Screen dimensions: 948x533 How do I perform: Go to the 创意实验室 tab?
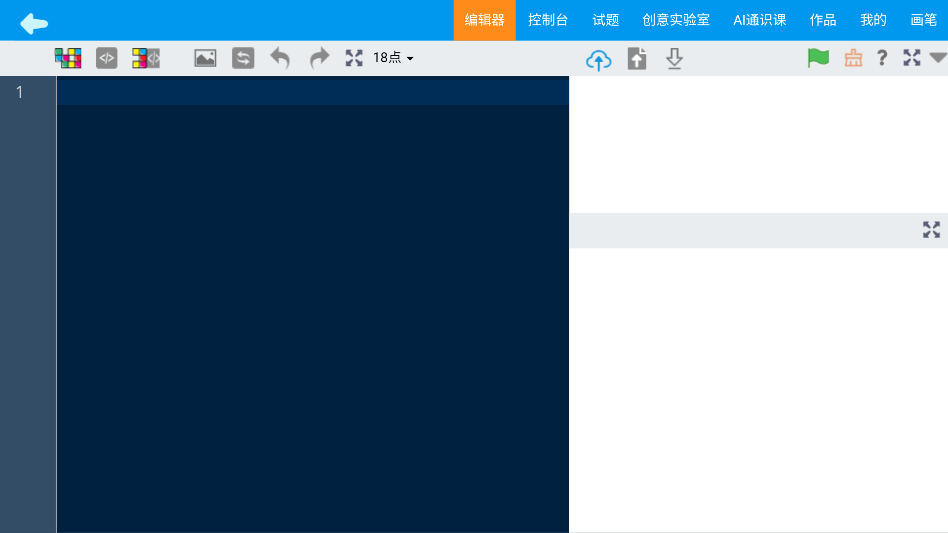[x=676, y=20]
